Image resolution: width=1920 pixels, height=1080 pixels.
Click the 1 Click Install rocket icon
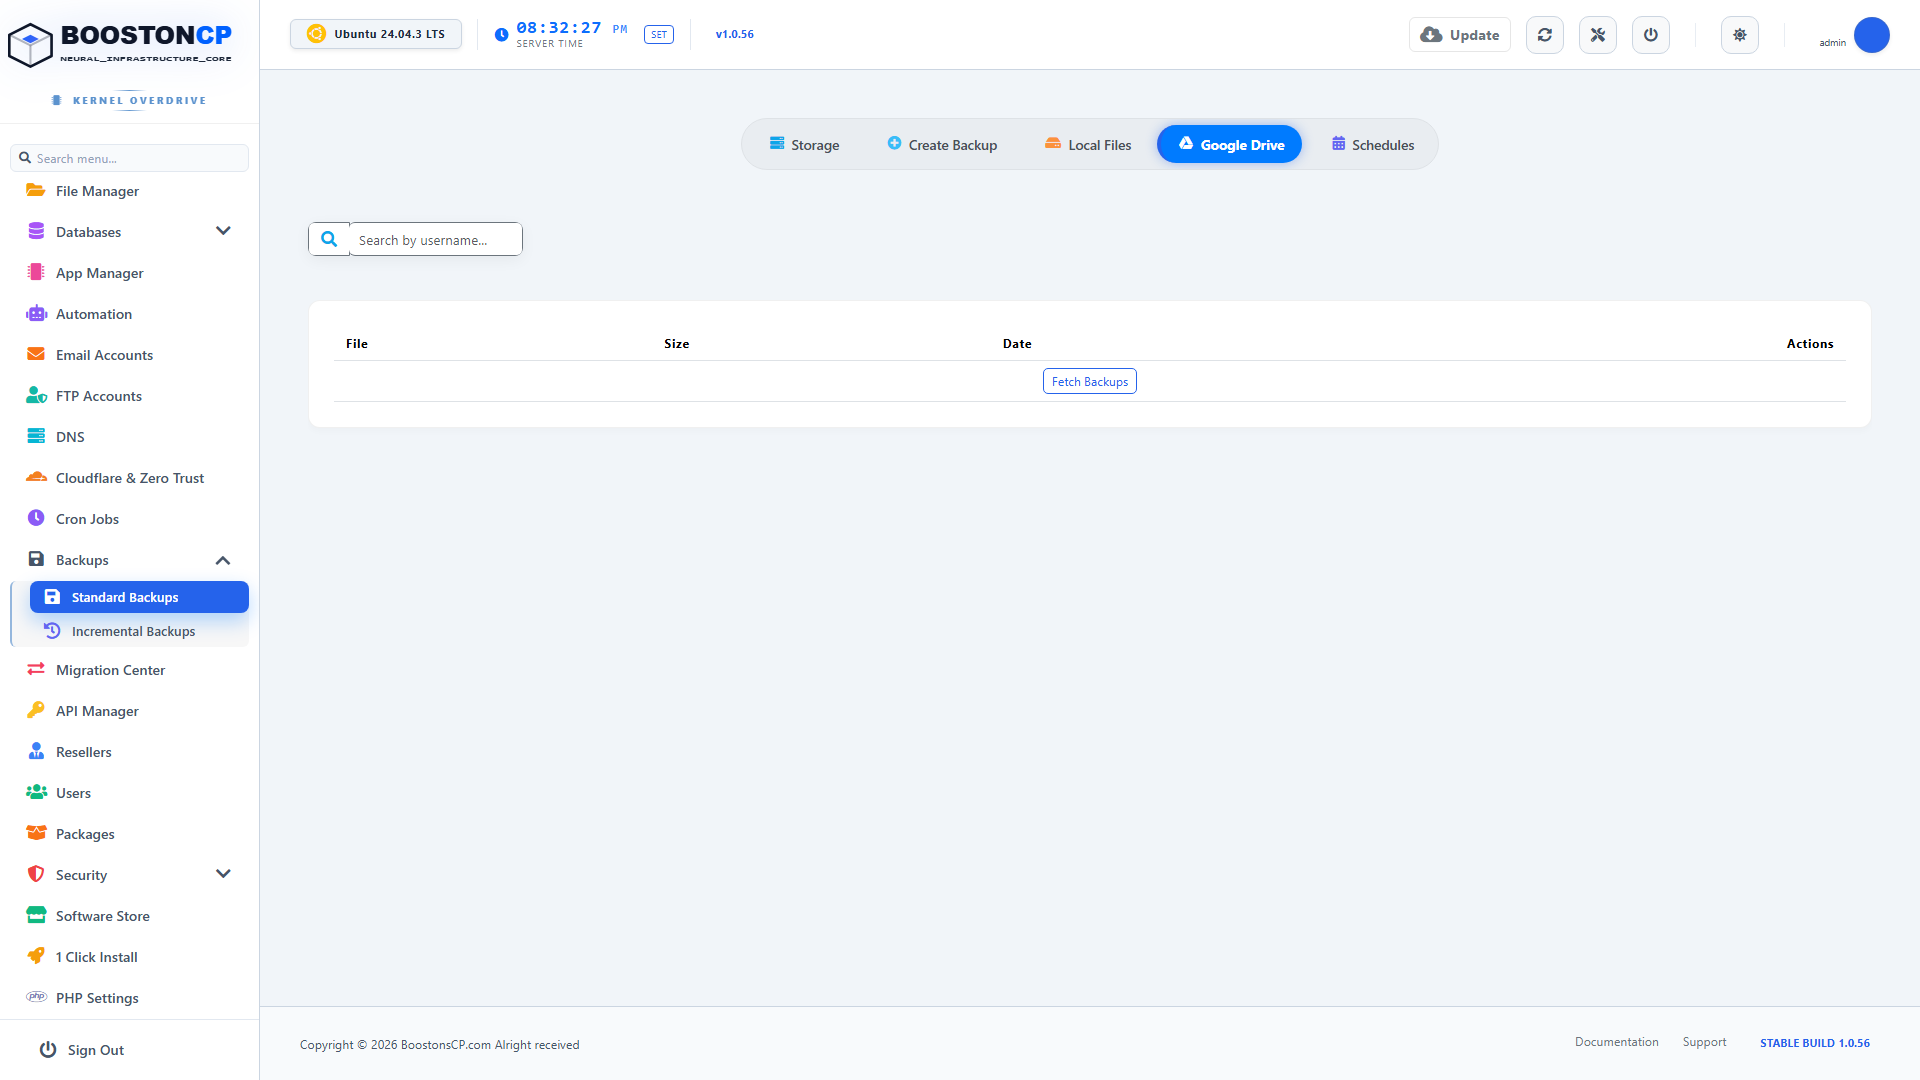tap(36, 956)
